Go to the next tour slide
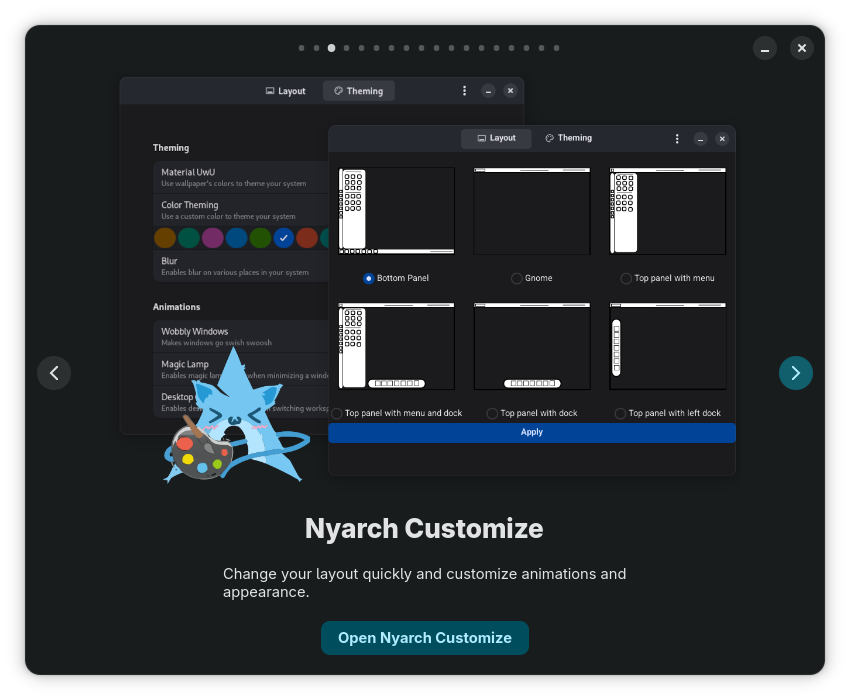The height and width of the screenshot is (700, 850). pyautogui.click(x=795, y=373)
